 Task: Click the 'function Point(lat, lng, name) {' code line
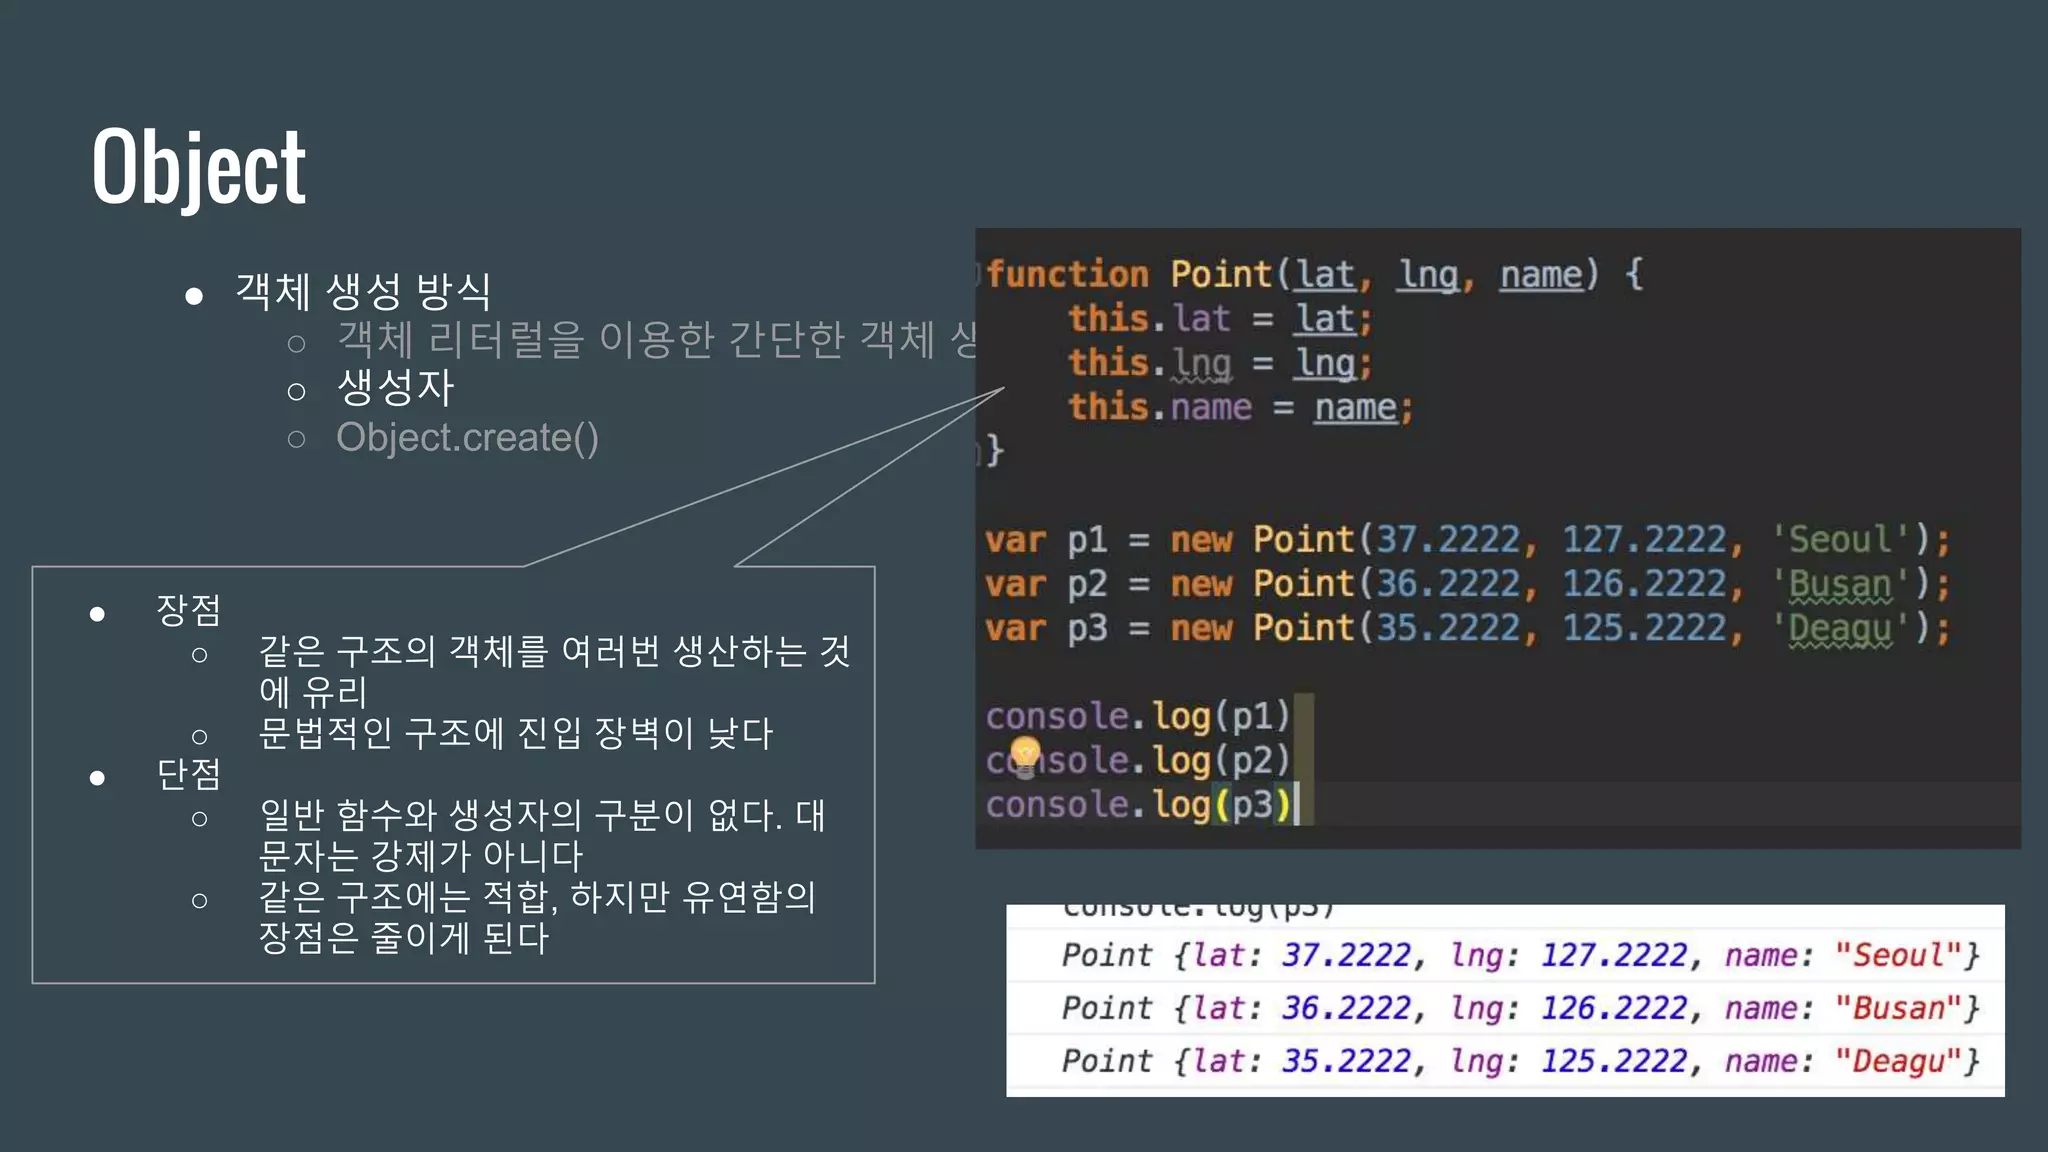click(x=1314, y=274)
